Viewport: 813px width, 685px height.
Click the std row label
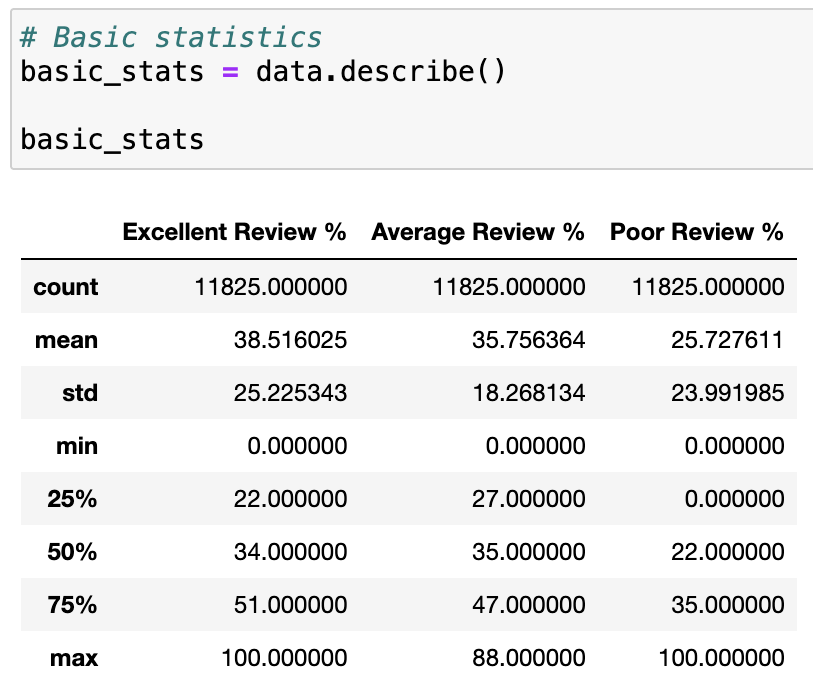(80, 393)
